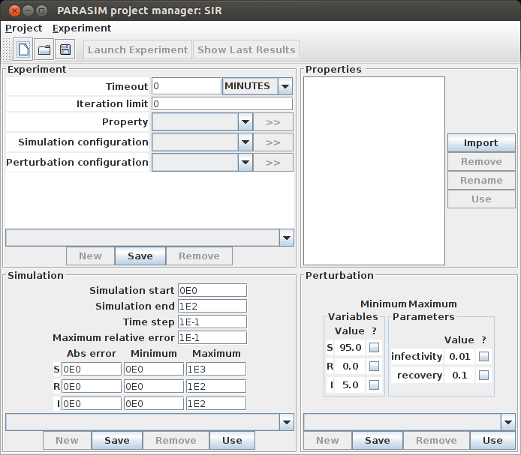Click the Open project folder icon
The height and width of the screenshot is (455, 521).
(x=44, y=50)
